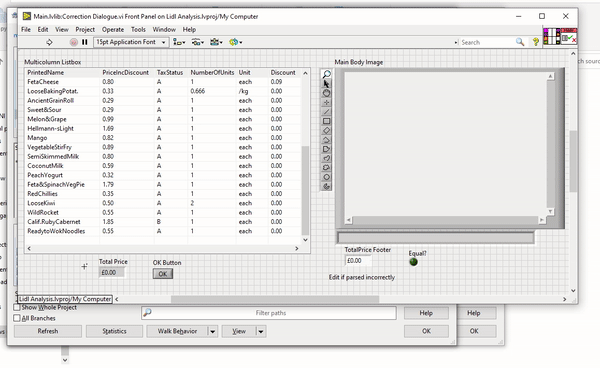
Task: Click the Filter paths magnifier icon
Action: [147, 313]
